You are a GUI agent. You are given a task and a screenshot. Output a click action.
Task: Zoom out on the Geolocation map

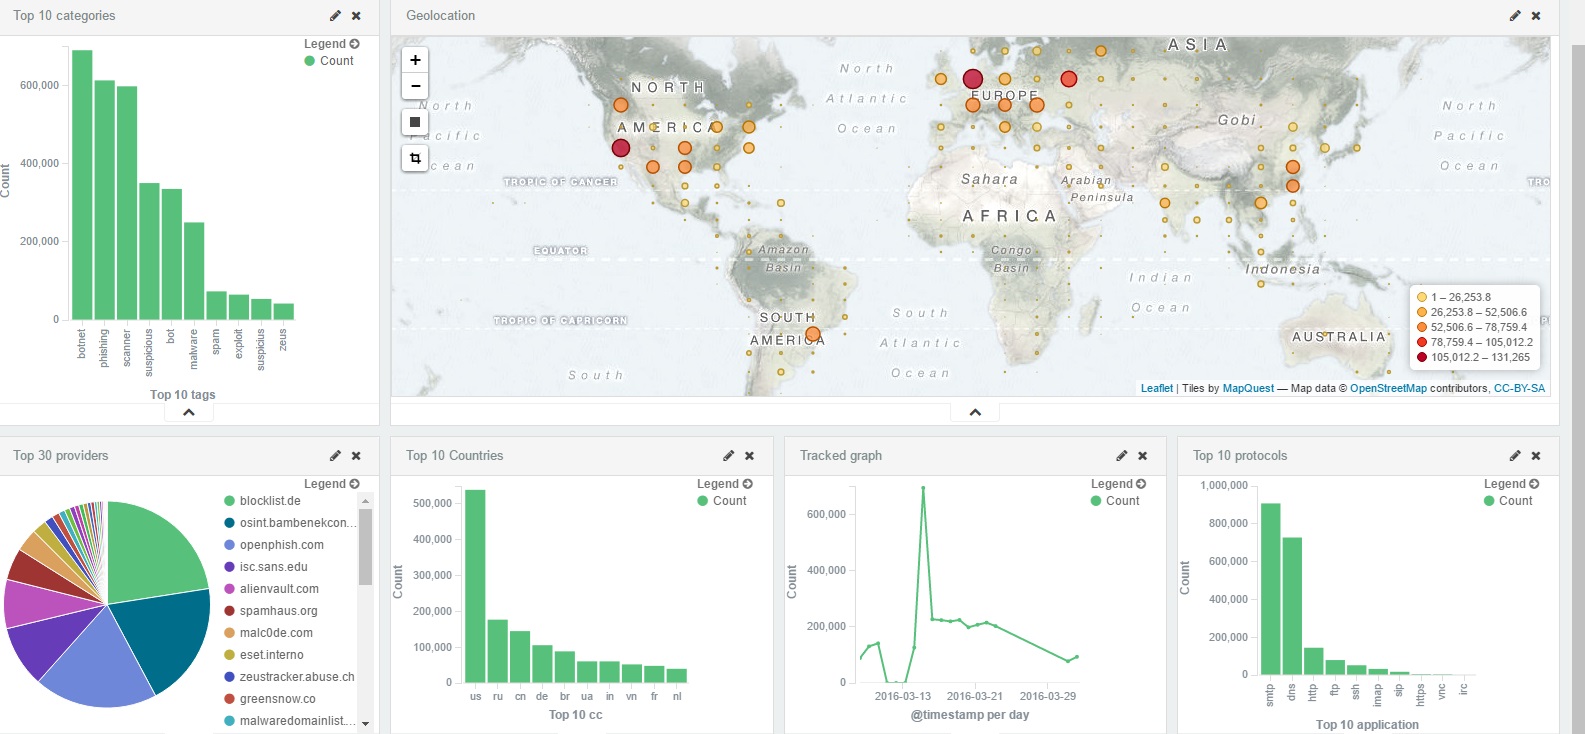[415, 86]
